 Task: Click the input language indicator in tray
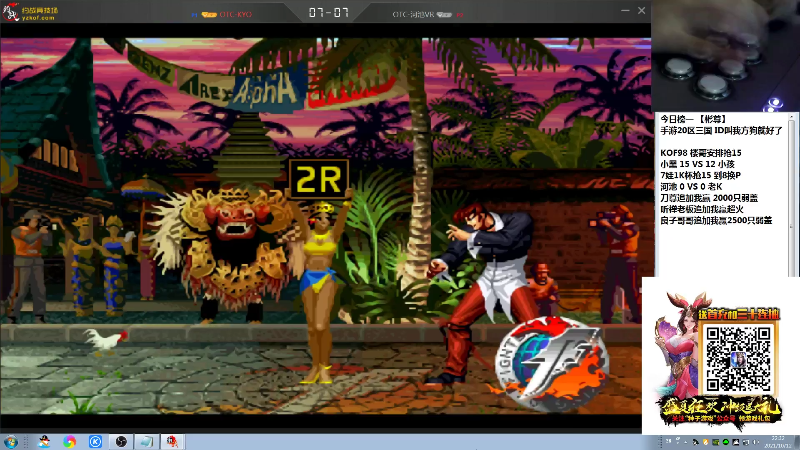[668, 441]
